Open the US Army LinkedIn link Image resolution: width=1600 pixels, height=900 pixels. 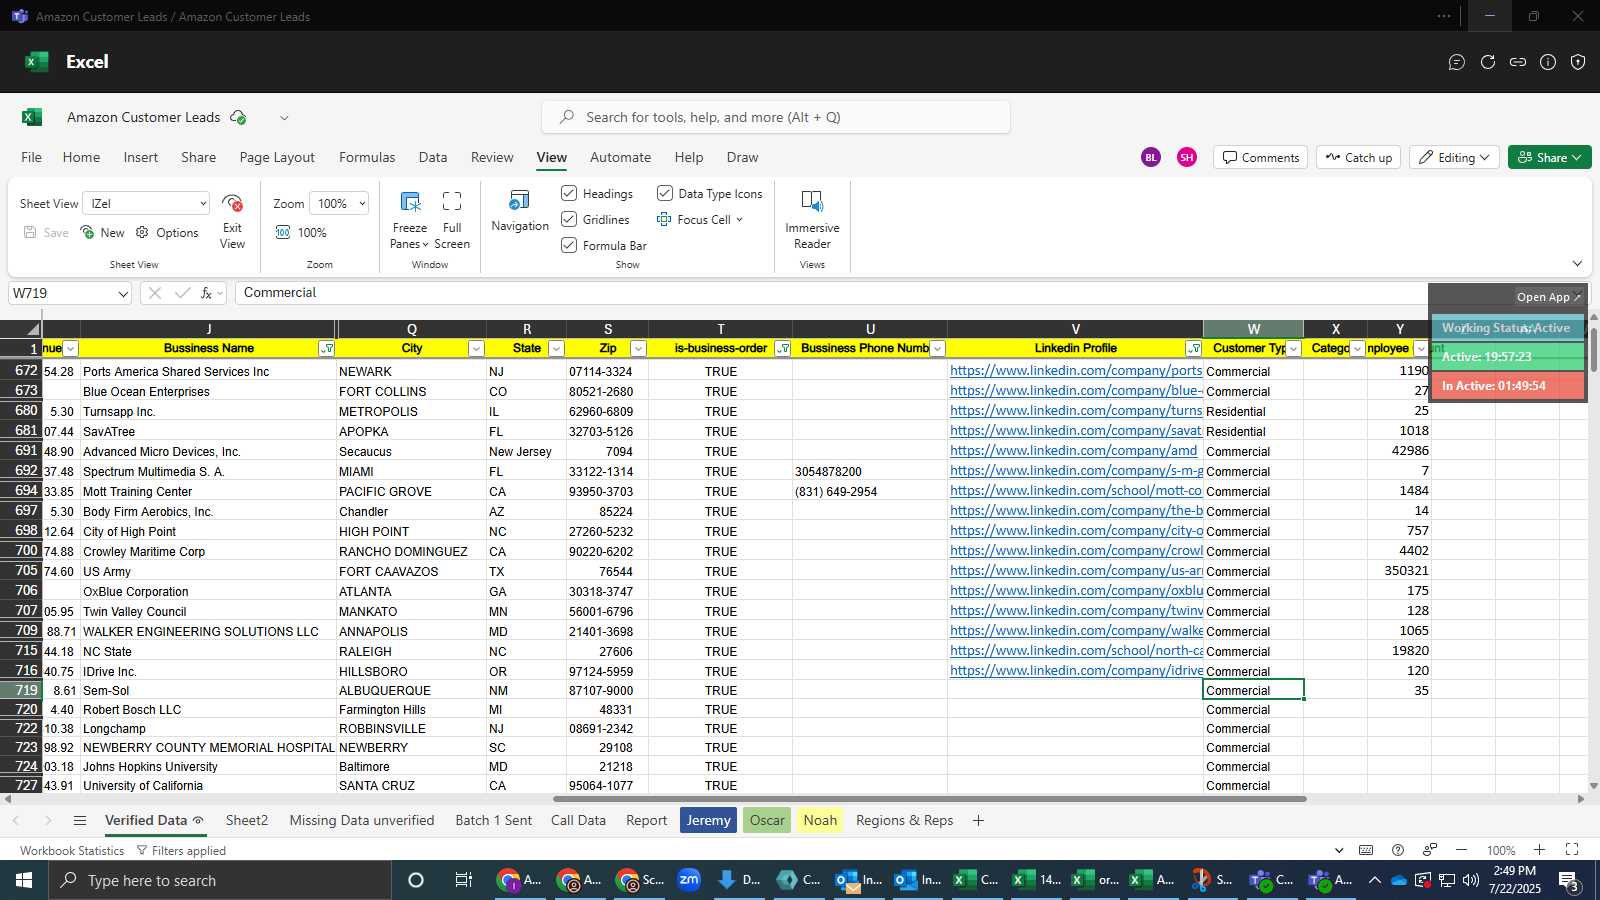(1076, 570)
